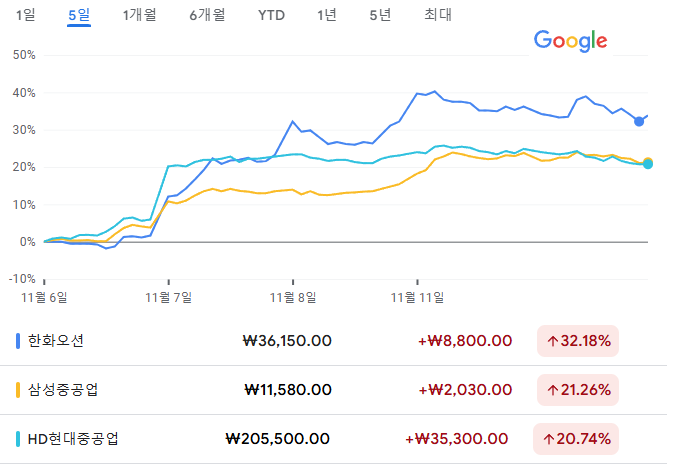Click the 50% y-axis label
The height and width of the screenshot is (470, 676).
coord(24,55)
